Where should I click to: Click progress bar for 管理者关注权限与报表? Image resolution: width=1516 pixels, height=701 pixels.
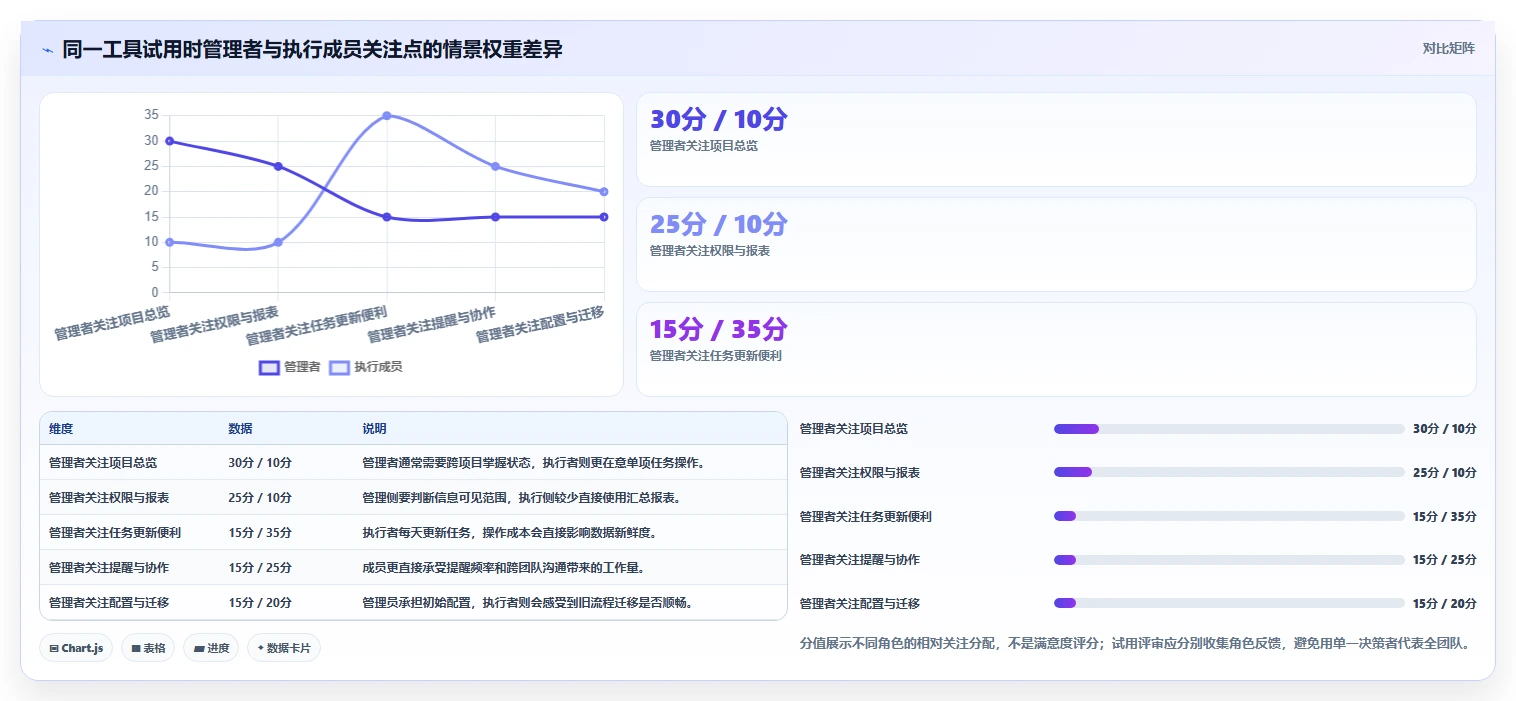(1229, 472)
